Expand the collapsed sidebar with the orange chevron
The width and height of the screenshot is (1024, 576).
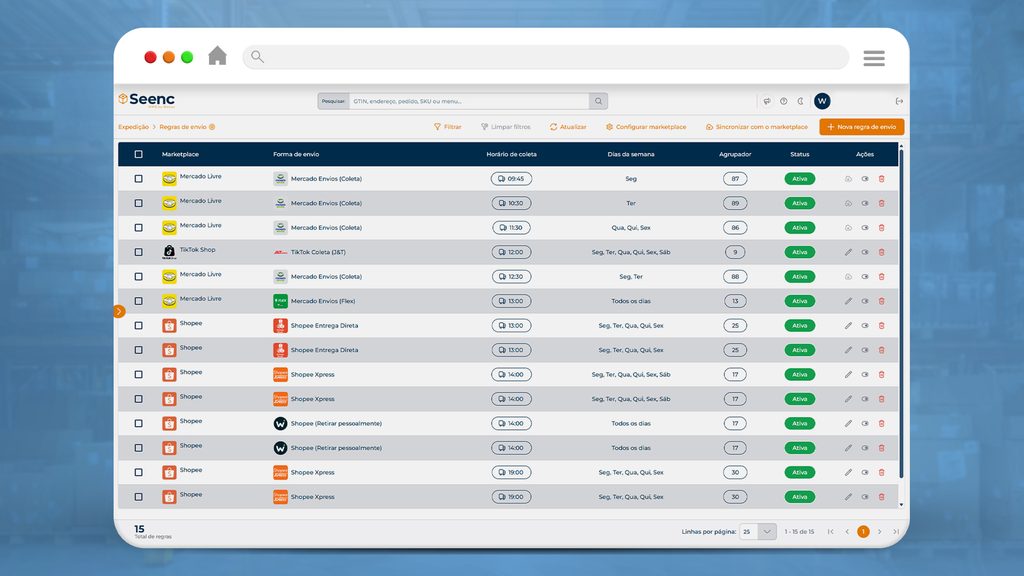[119, 312]
